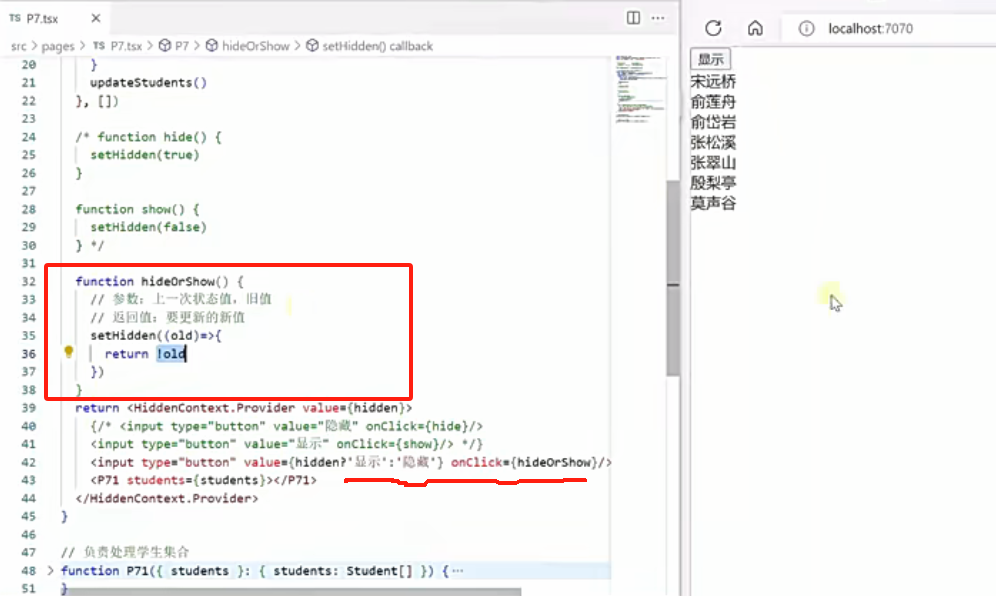
Task: Click updateStudents() call on line 21
Action: pyautogui.click(x=149, y=83)
